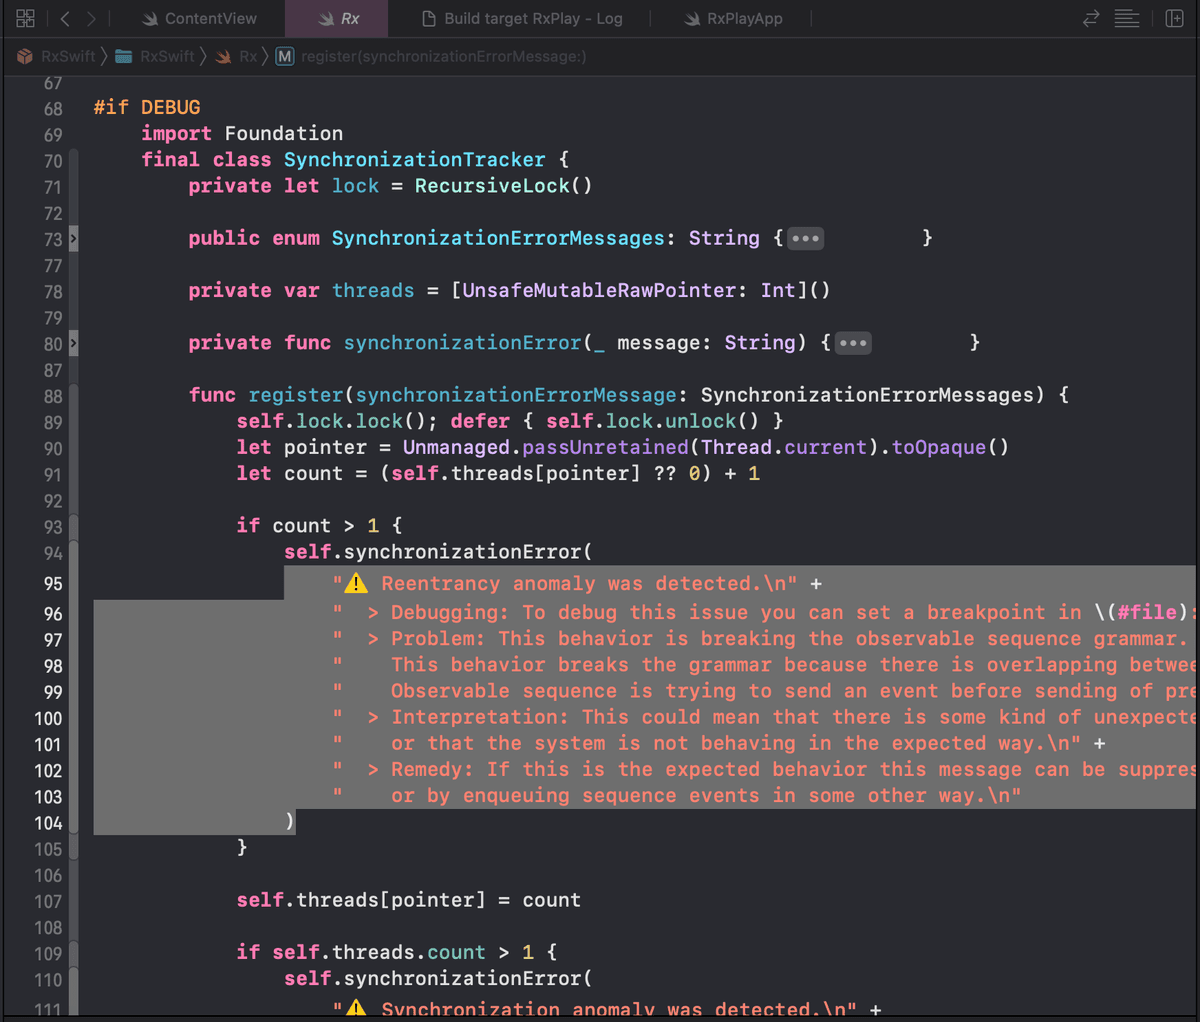The height and width of the screenshot is (1022, 1200).
Task: Click 'if self.threads.count > 1' line
Action: [x=396, y=952]
